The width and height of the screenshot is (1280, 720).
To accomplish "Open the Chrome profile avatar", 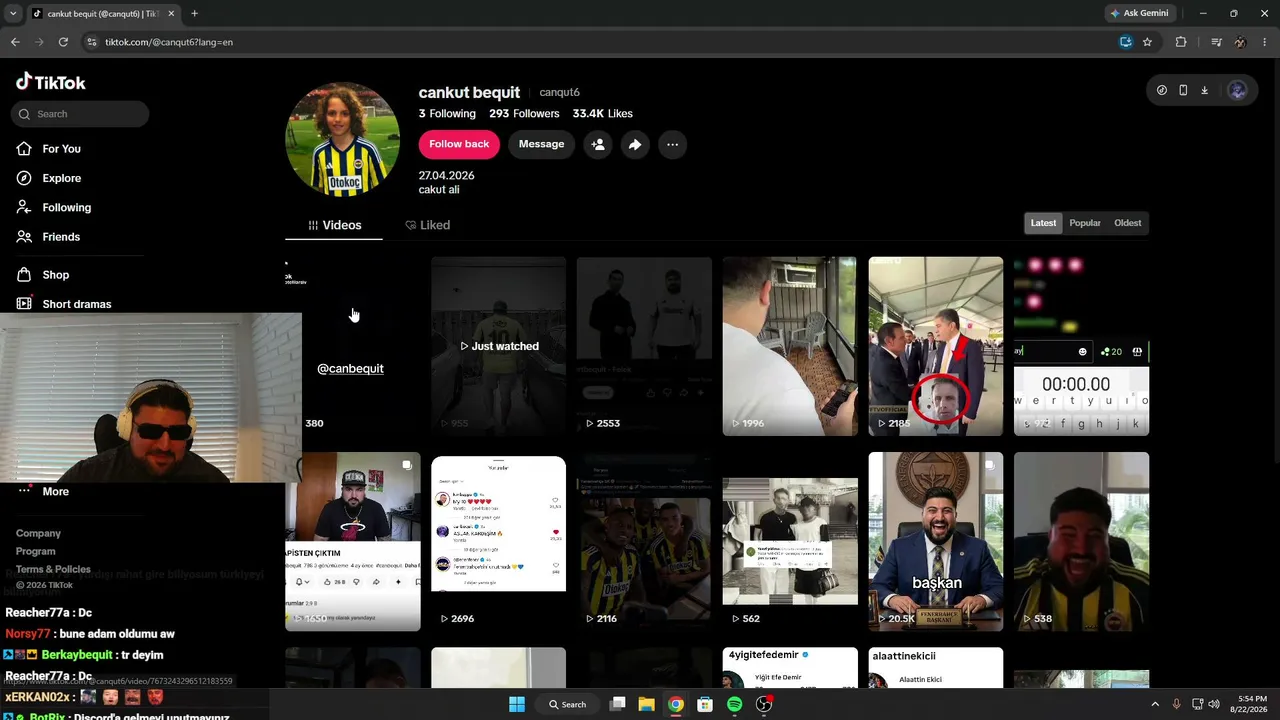I will coord(1240,42).
